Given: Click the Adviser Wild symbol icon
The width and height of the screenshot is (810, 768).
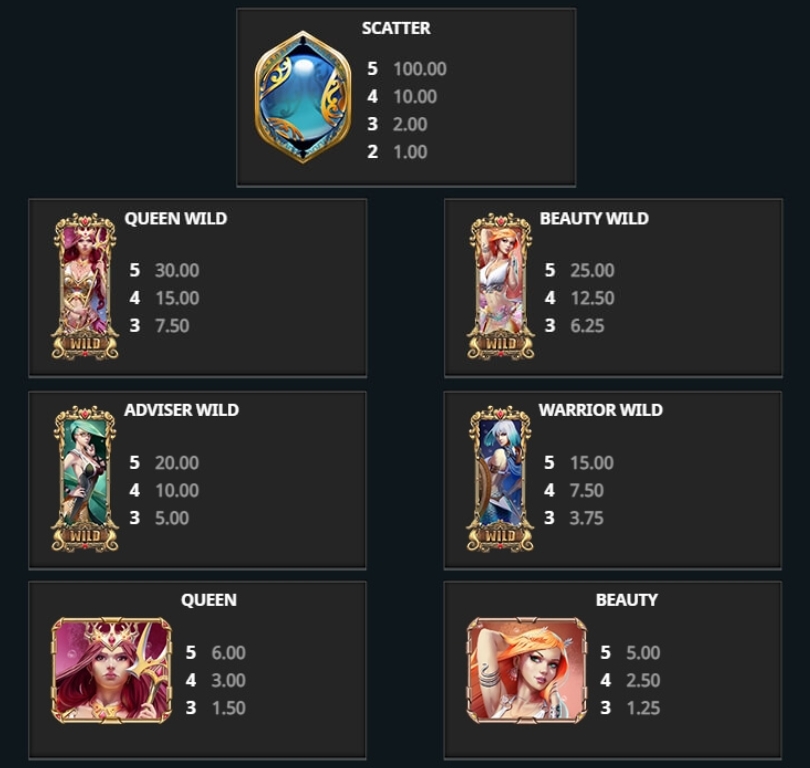Looking at the screenshot, I should click(85, 479).
